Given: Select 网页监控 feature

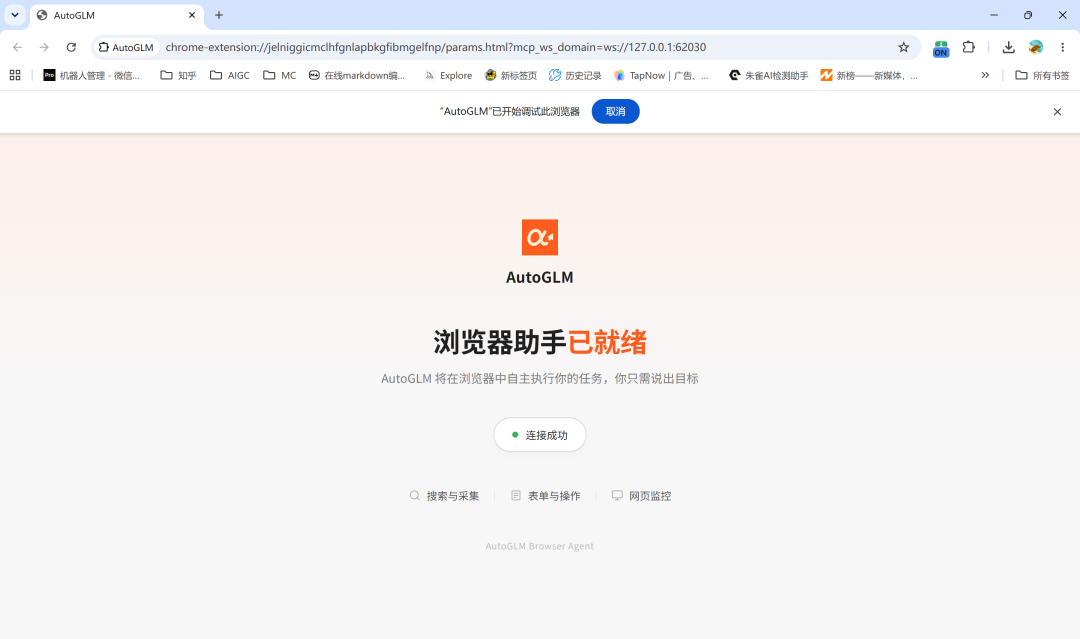Looking at the screenshot, I should coord(641,496).
